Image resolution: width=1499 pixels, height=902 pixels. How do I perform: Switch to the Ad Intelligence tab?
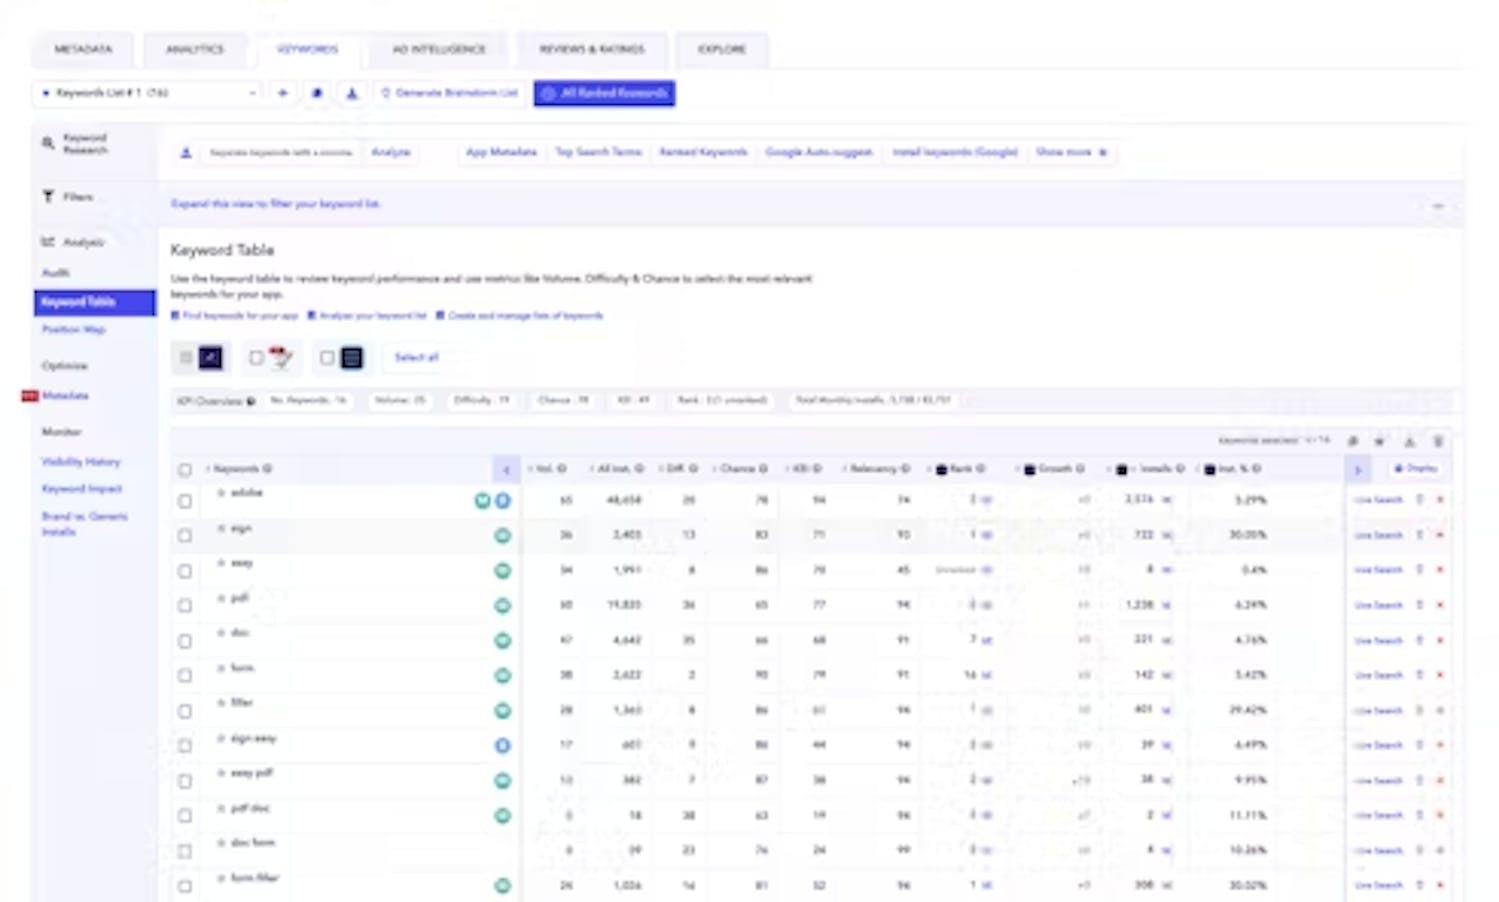point(438,49)
